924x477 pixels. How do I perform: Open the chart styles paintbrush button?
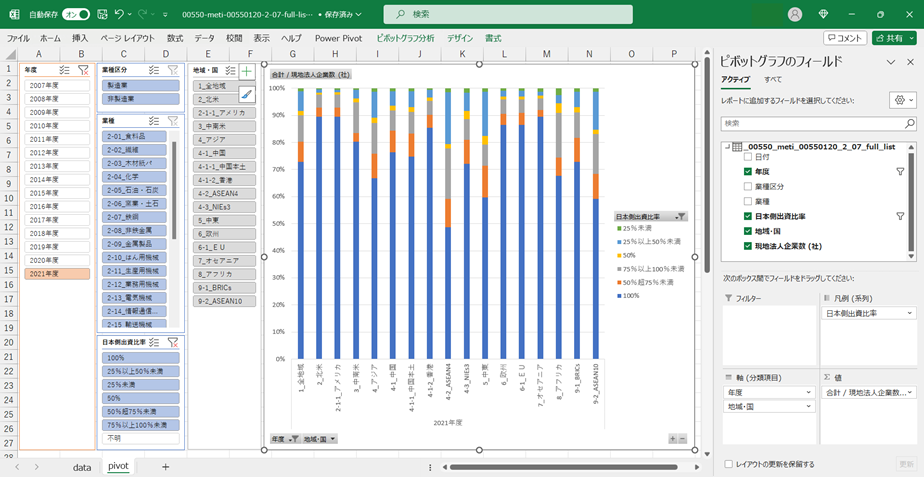[246, 95]
